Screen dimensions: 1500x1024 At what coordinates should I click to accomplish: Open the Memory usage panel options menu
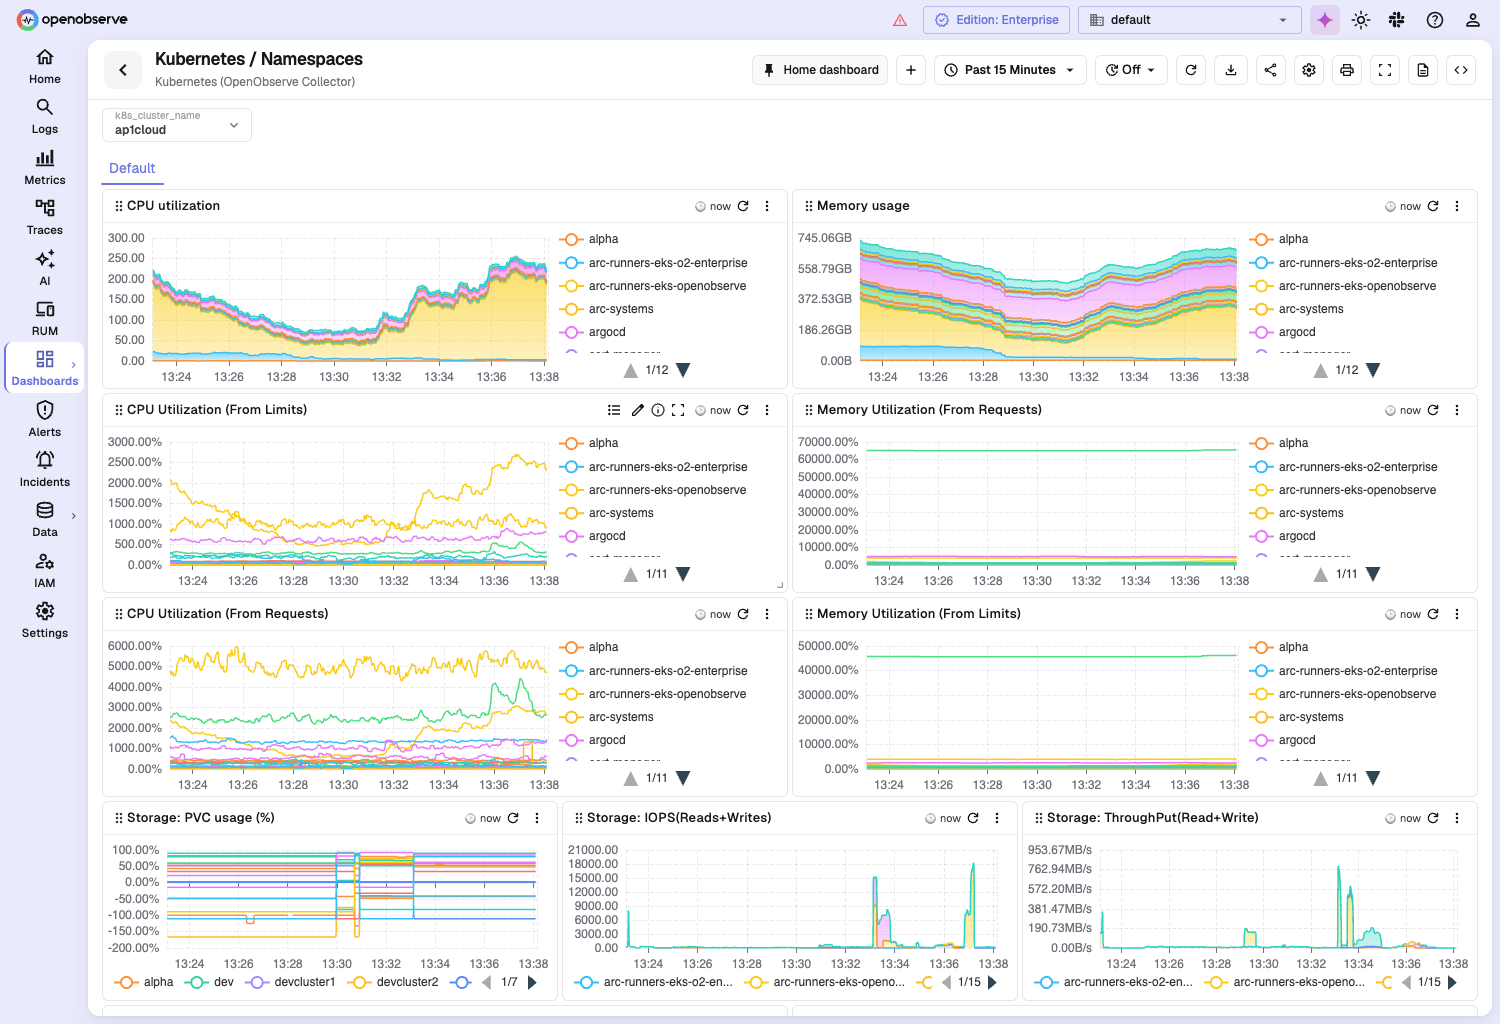coord(1457,206)
